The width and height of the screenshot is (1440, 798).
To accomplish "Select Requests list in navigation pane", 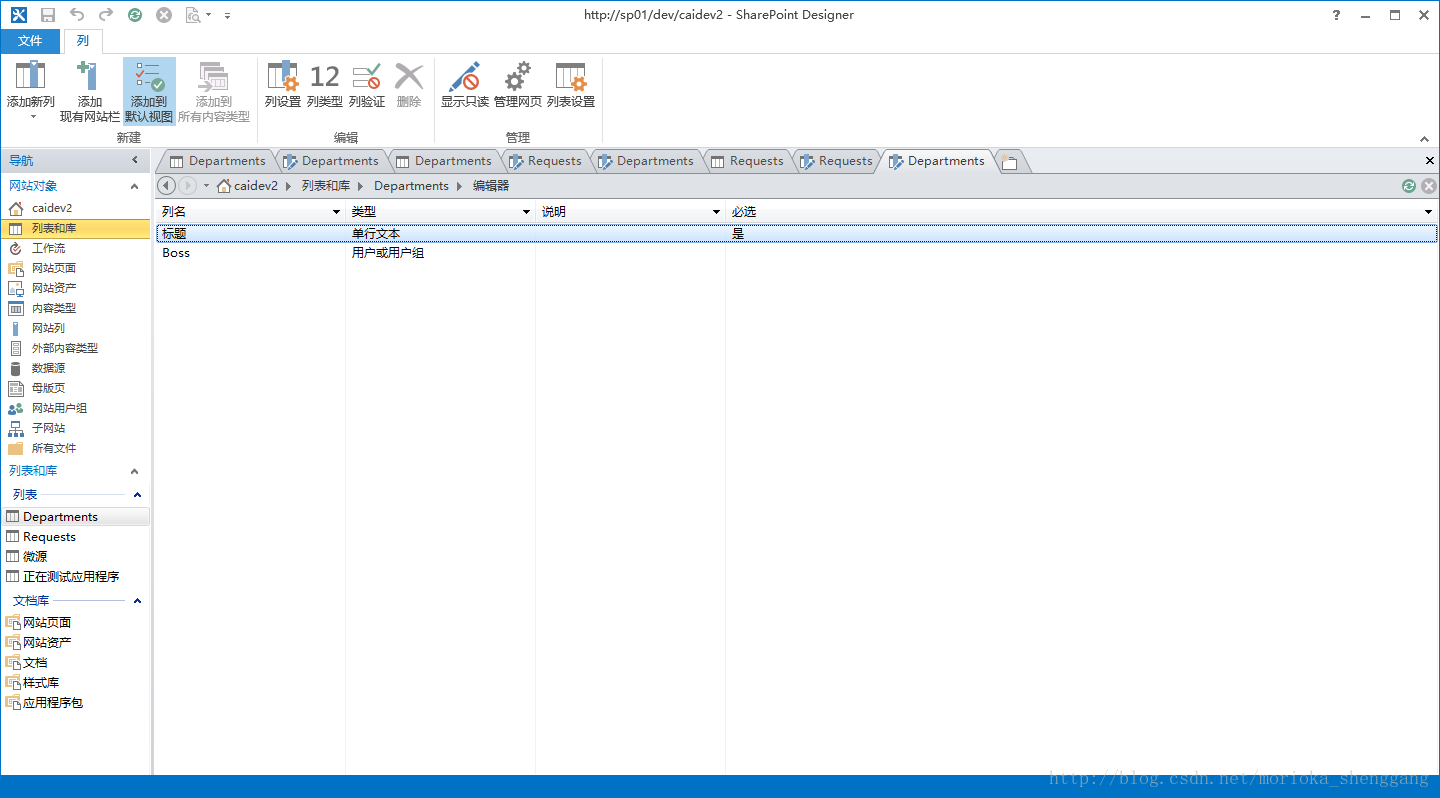I will pyautogui.click(x=49, y=537).
